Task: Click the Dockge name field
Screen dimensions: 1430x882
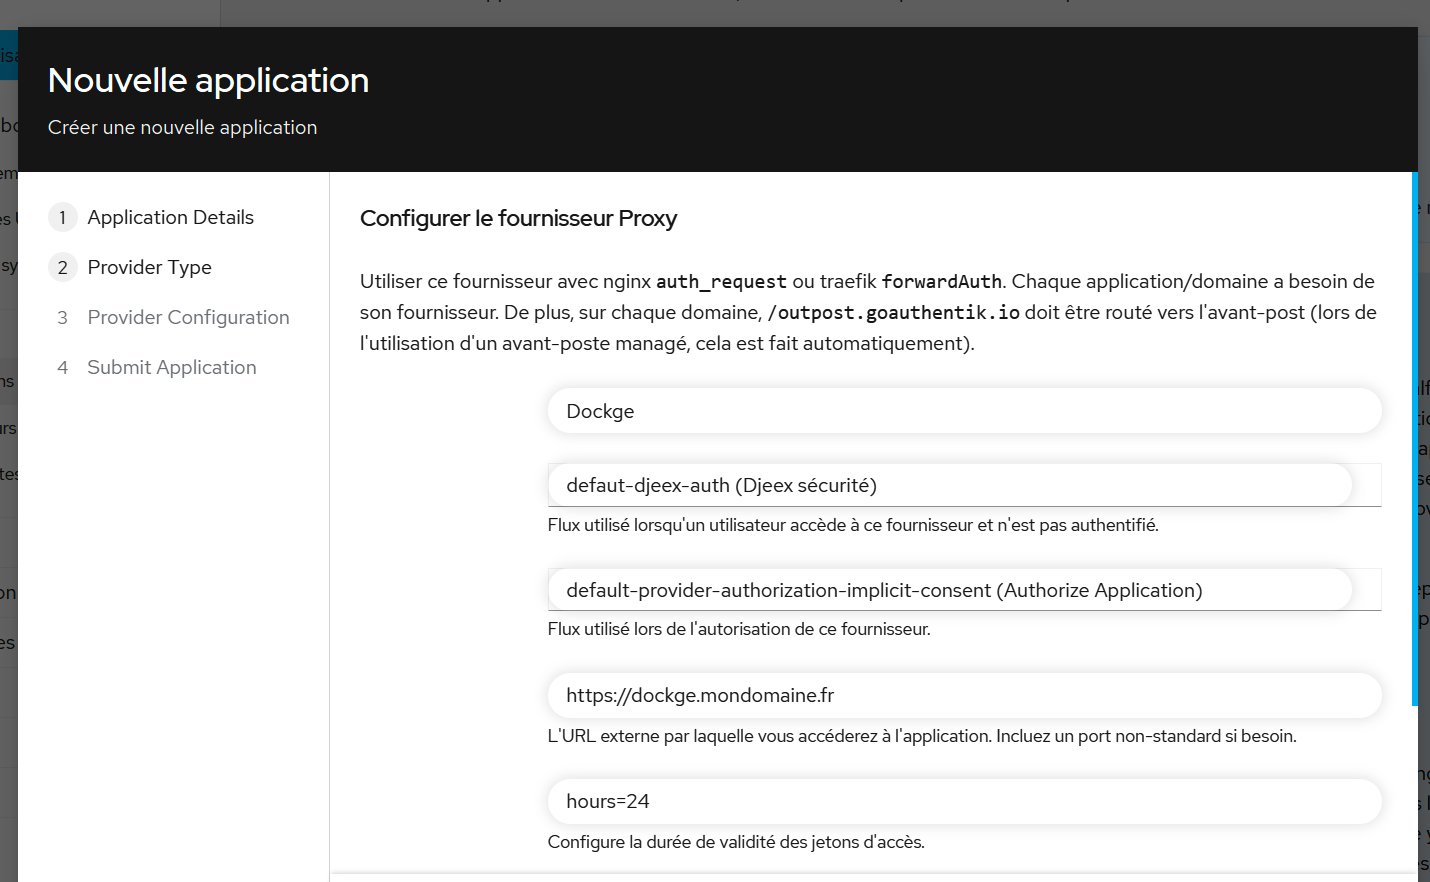Action: point(963,411)
